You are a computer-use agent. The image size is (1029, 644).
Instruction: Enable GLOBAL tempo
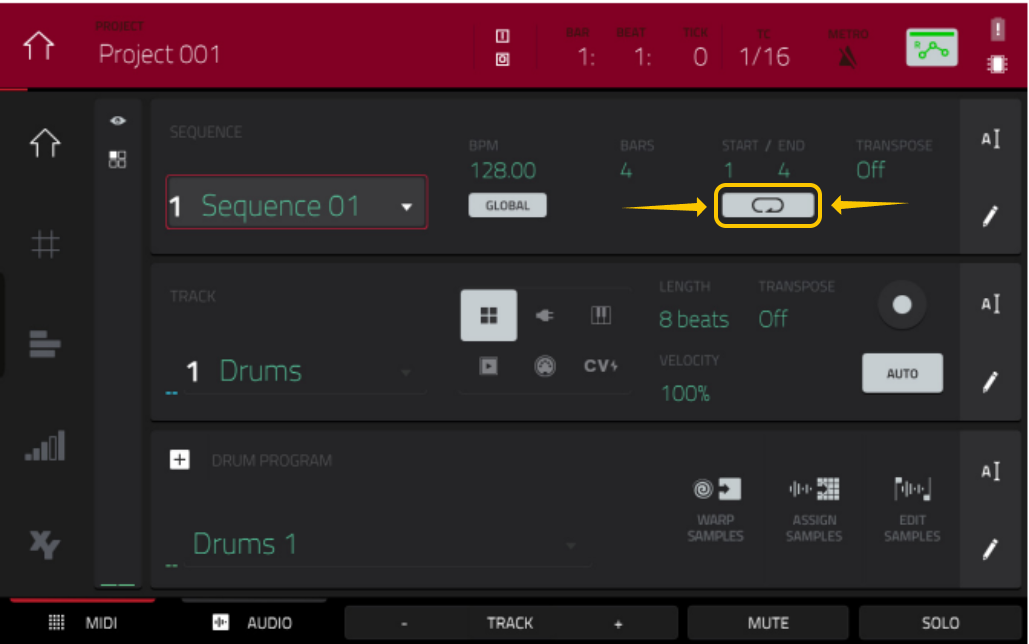(507, 204)
